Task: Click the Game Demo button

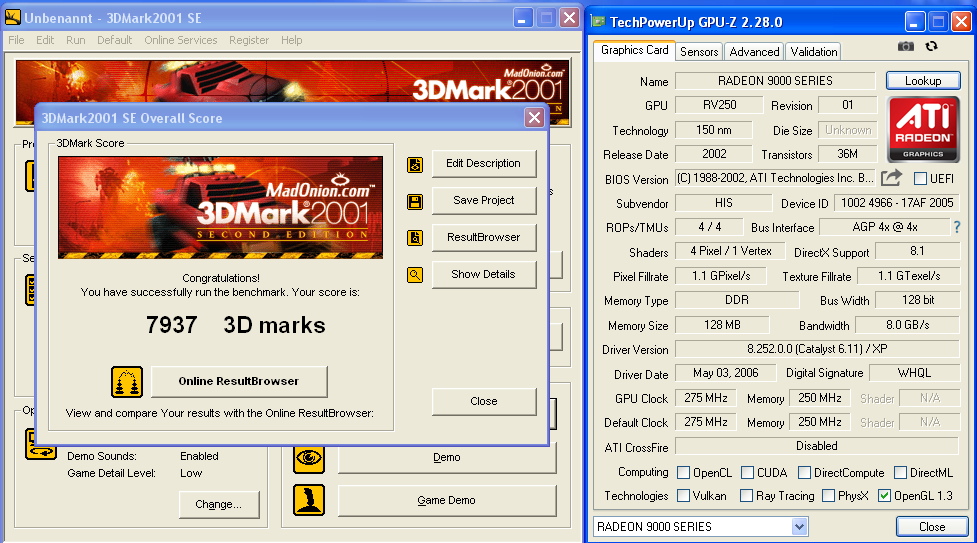Action: tap(447, 500)
